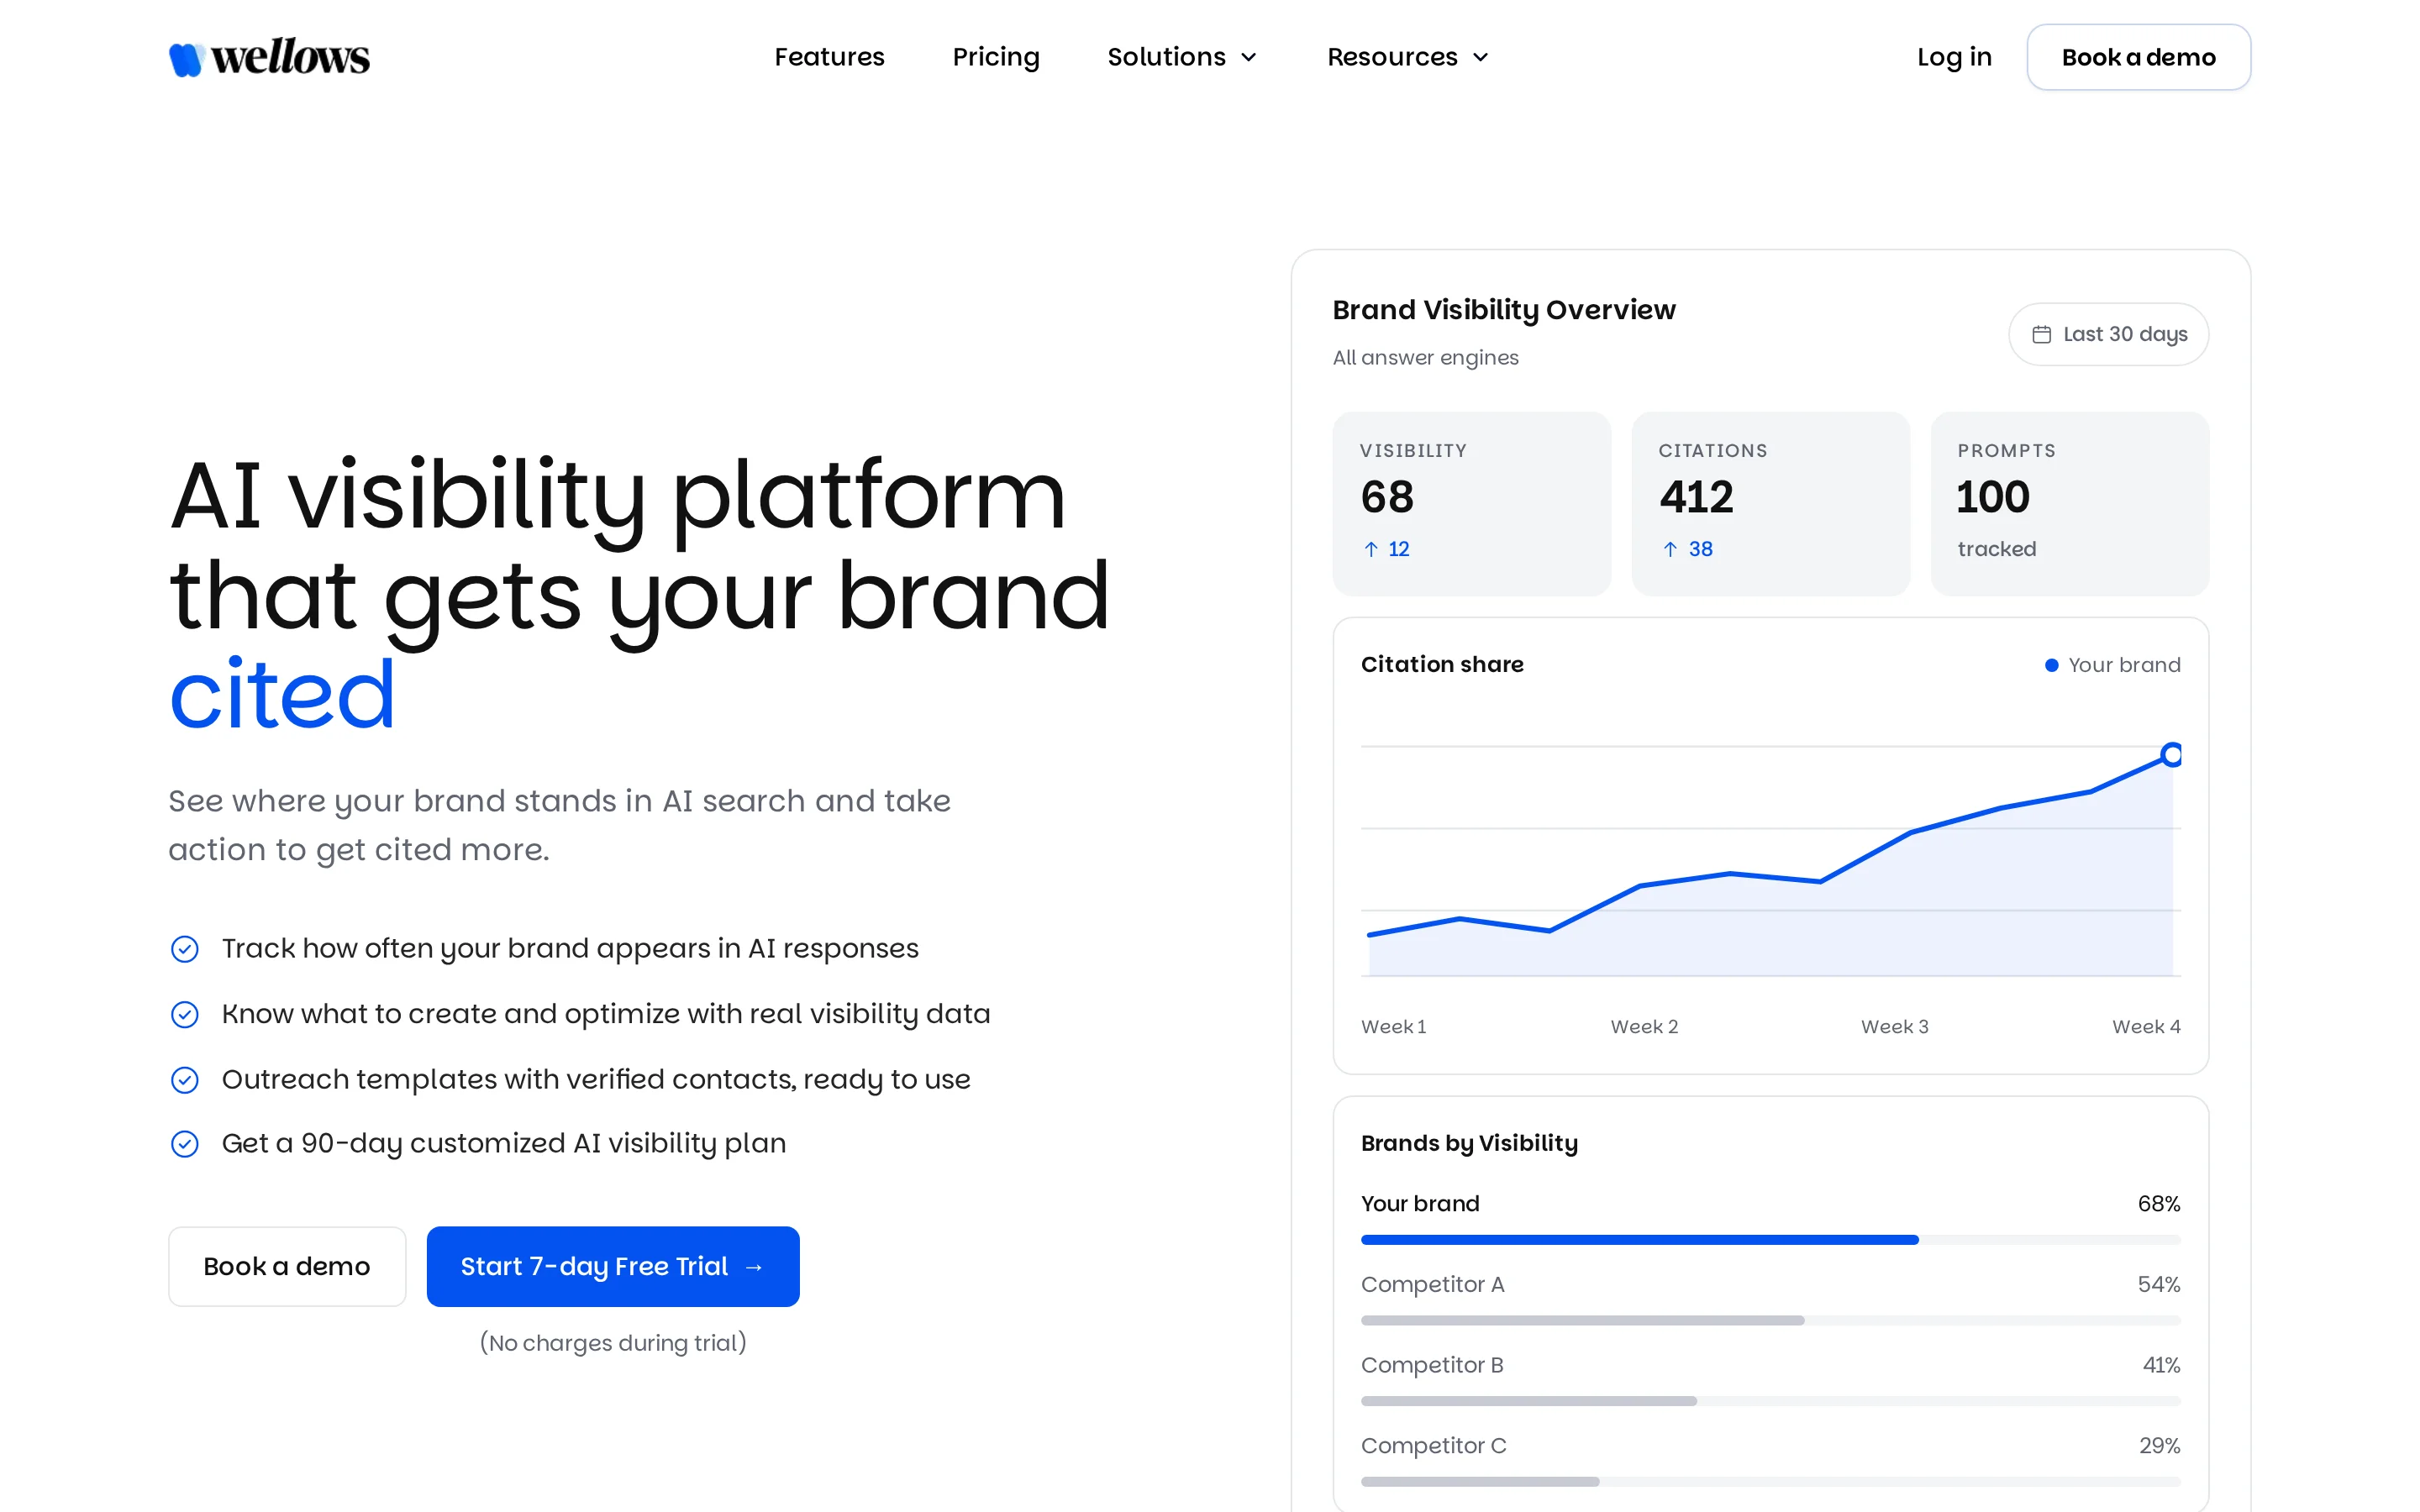This screenshot has width=2420, height=1512.
Task: Click the Your brand legend dot
Action: (x=2051, y=665)
